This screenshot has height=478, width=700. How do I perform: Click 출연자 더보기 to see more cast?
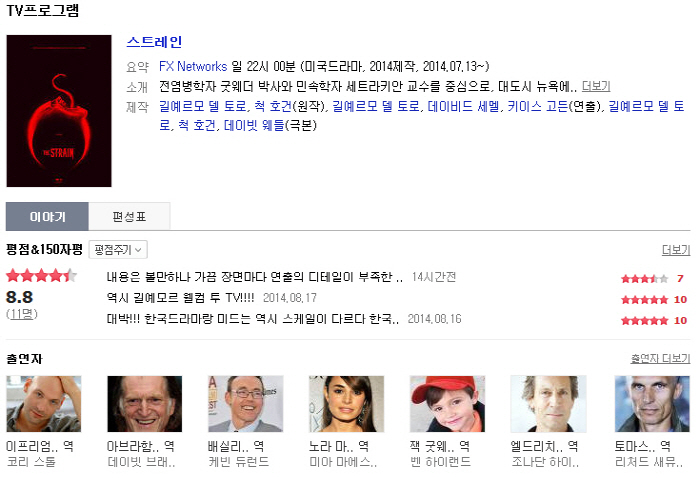pyautogui.click(x=660, y=358)
